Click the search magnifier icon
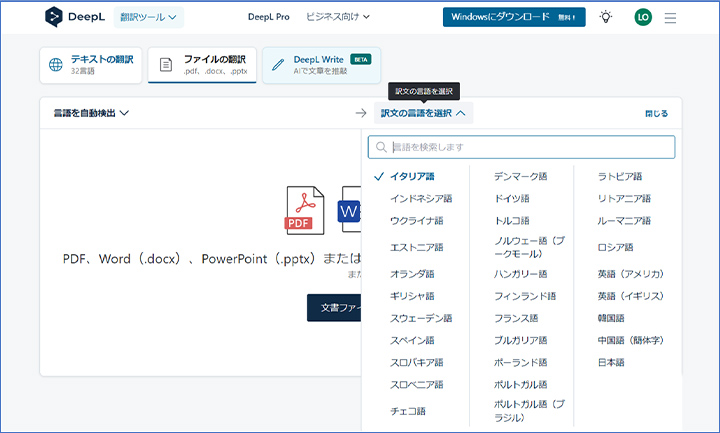Image resolution: width=720 pixels, height=433 pixels. [381, 147]
